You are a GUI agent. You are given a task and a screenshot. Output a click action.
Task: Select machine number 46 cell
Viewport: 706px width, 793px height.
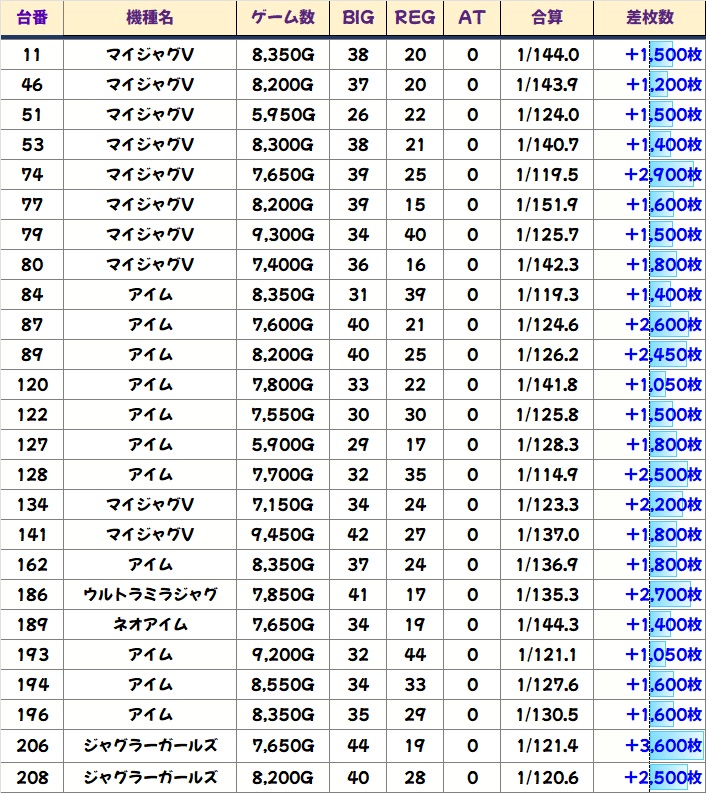tap(32, 84)
